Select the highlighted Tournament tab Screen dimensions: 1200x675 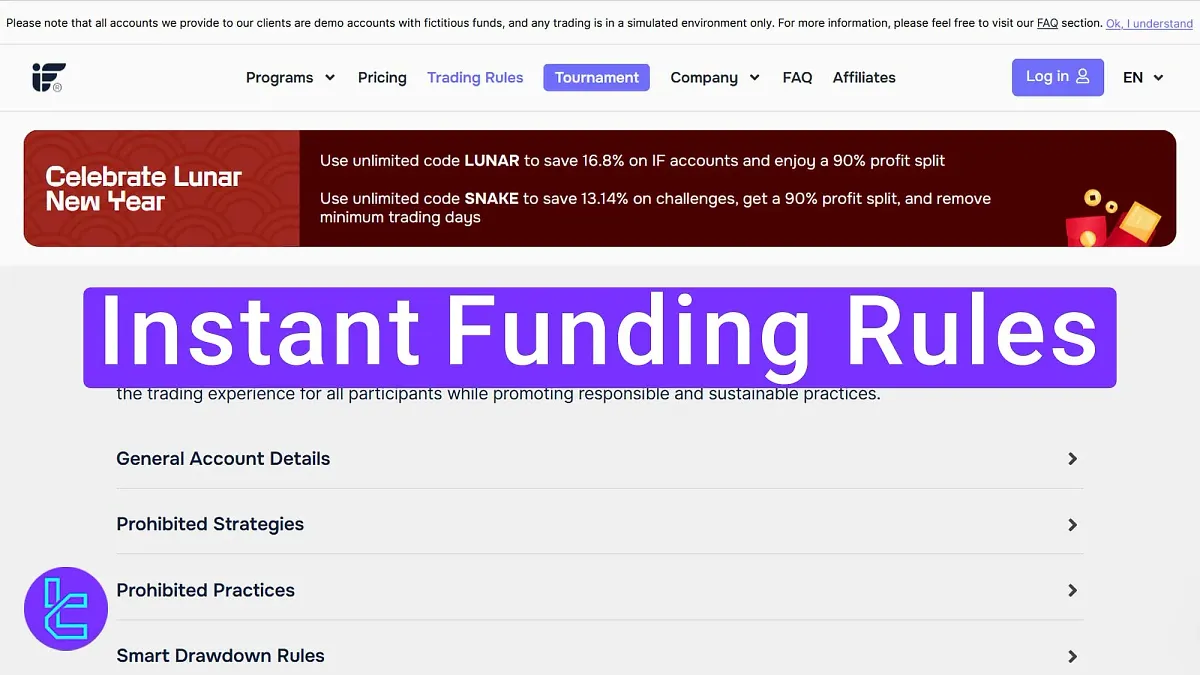596,77
